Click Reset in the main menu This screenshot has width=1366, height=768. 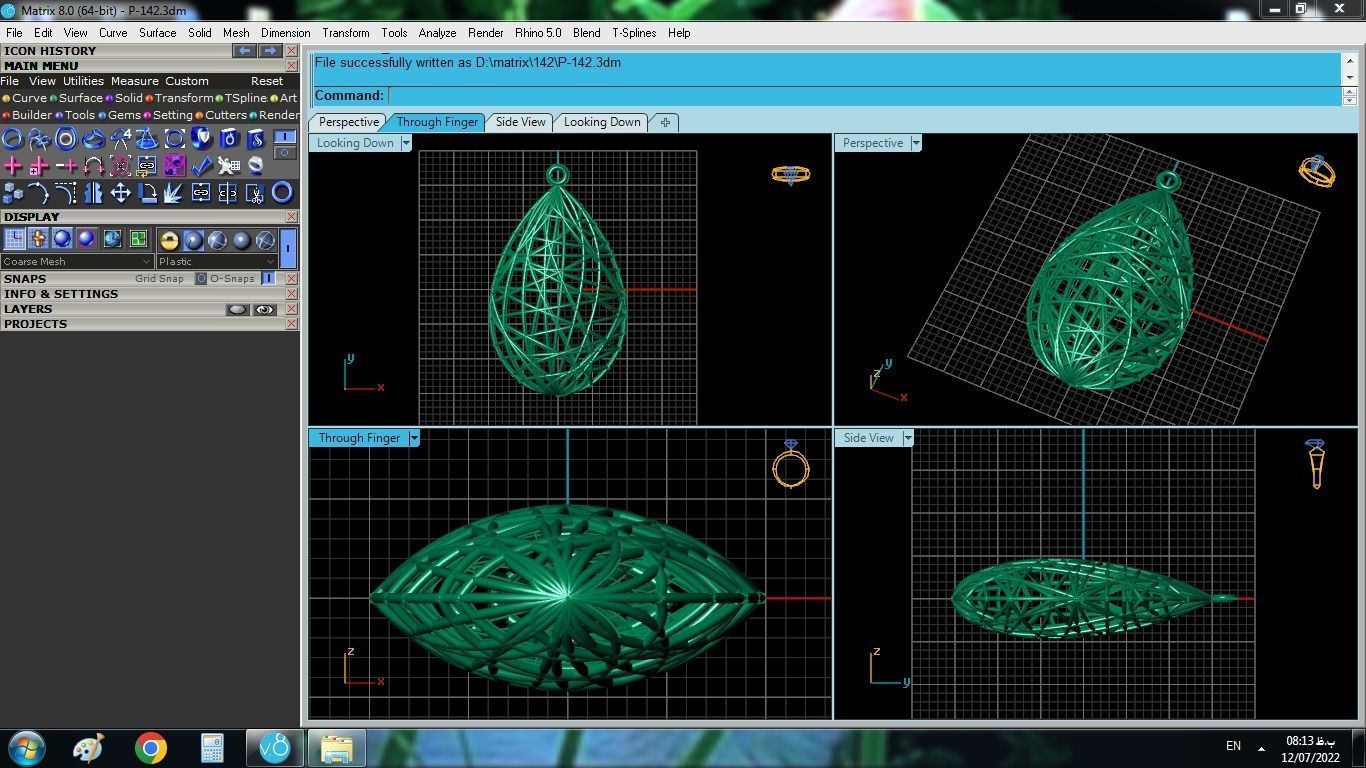click(267, 81)
